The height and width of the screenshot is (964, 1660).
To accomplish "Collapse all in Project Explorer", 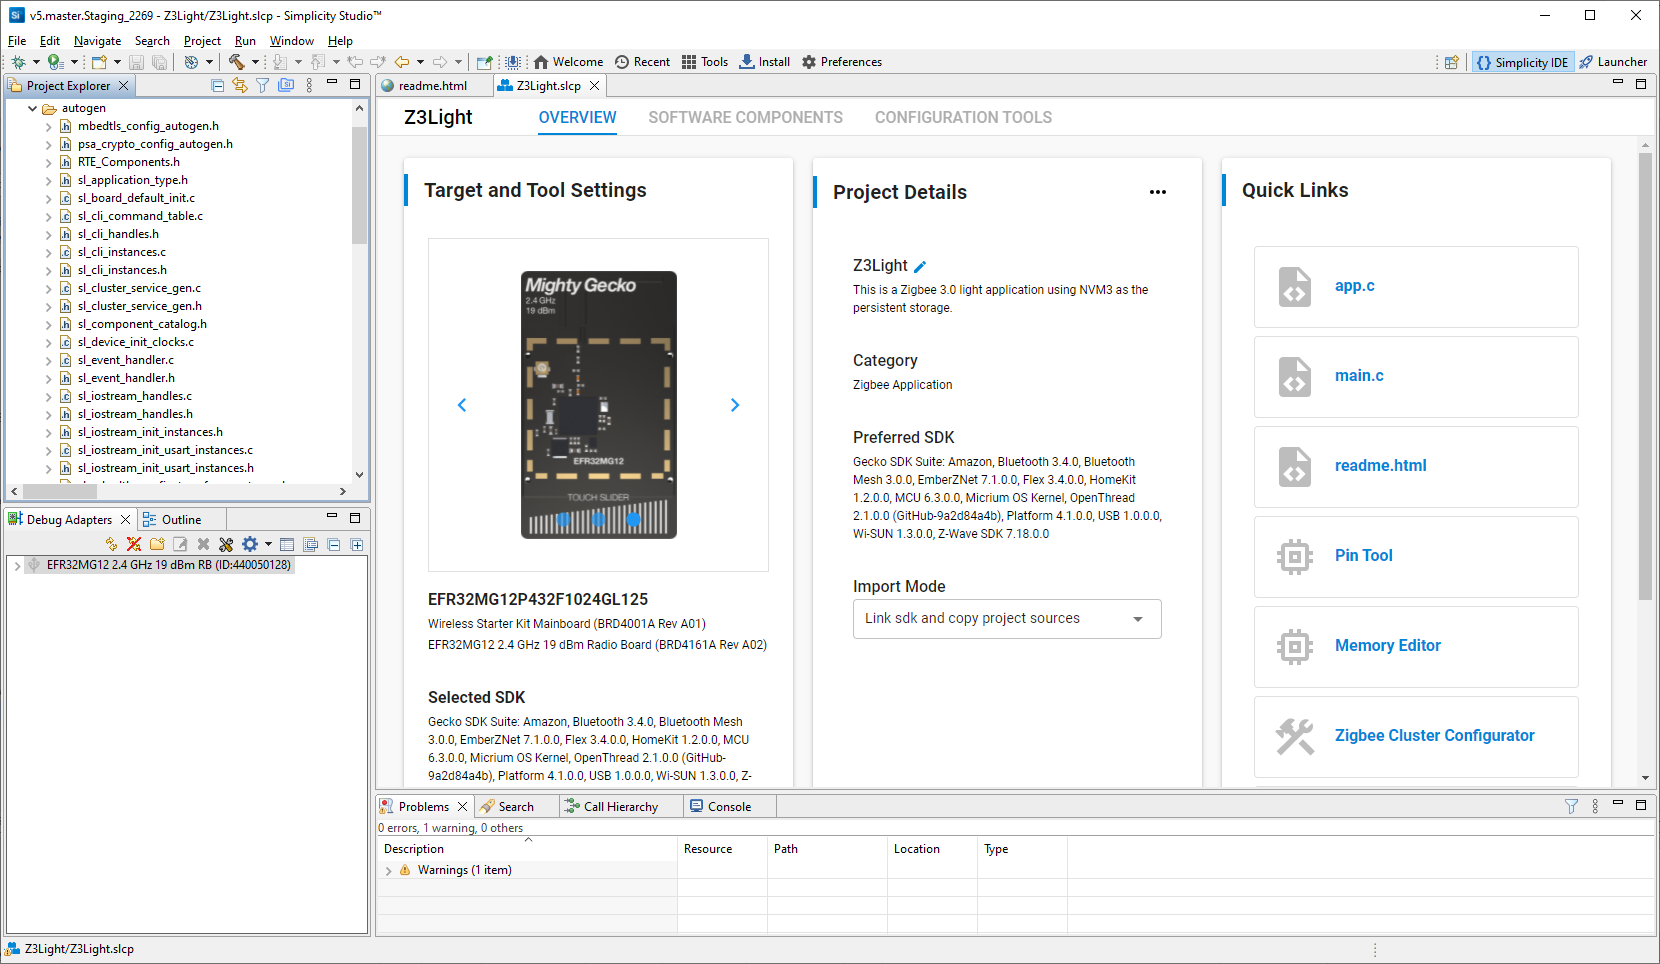I will [x=218, y=86].
